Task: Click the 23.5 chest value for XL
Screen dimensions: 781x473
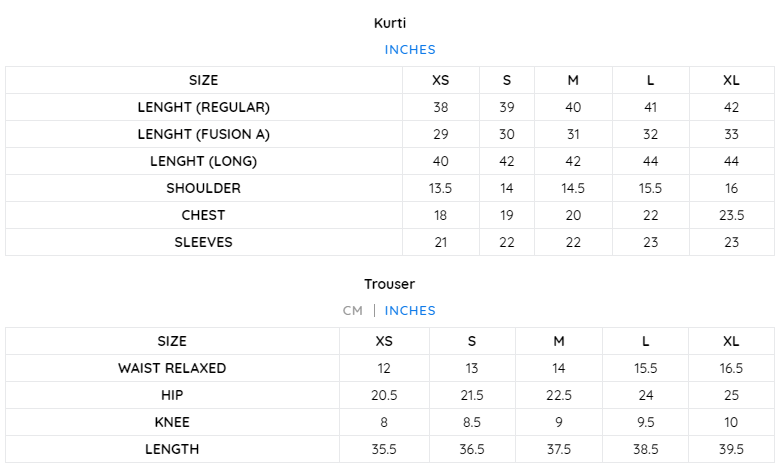Action: pos(731,215)
